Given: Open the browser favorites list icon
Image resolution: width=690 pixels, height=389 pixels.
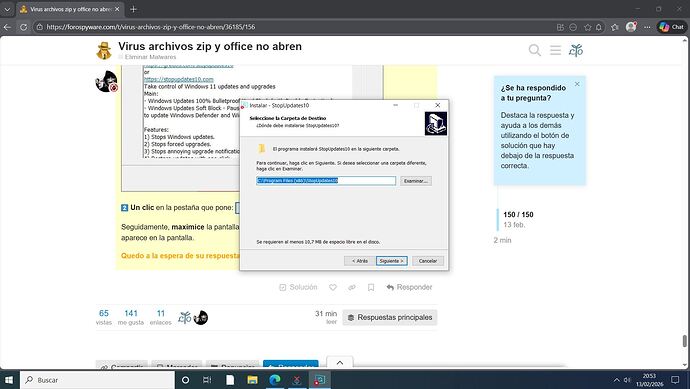Looking at the screenshot, I should [615, 27].
